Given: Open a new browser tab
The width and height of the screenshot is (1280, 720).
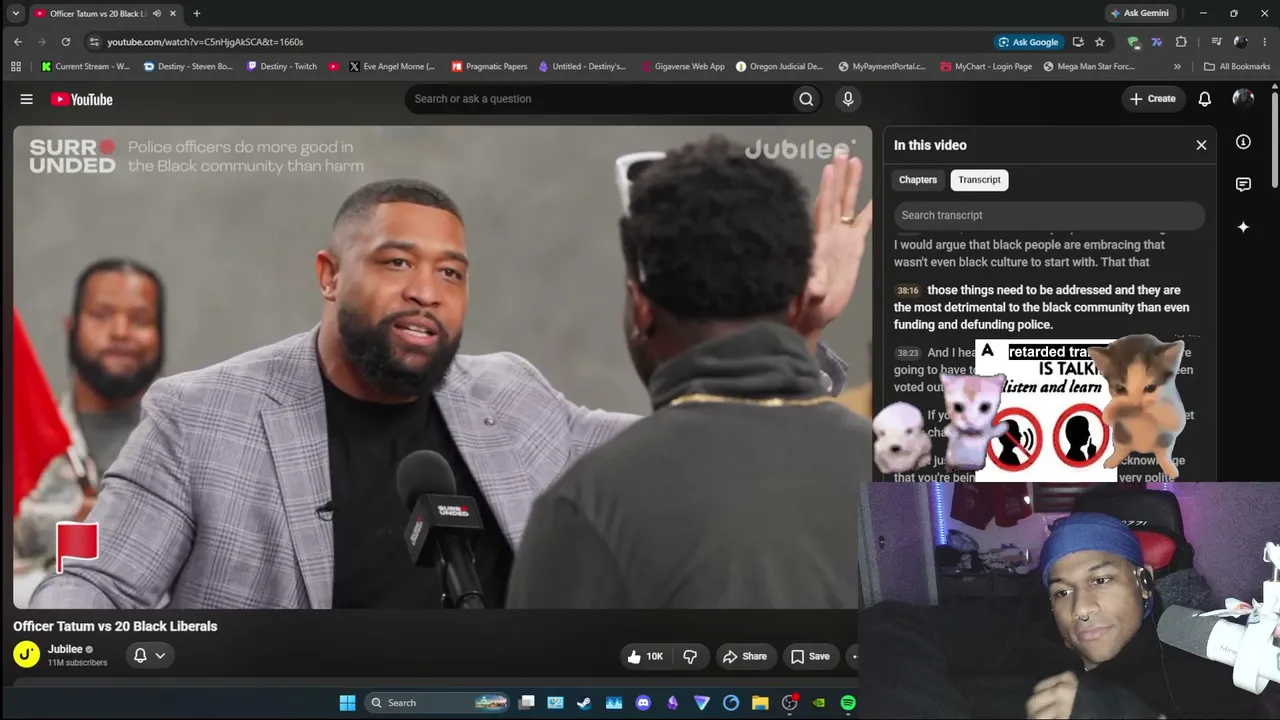Looking at the screenshot, I should 196,13.
